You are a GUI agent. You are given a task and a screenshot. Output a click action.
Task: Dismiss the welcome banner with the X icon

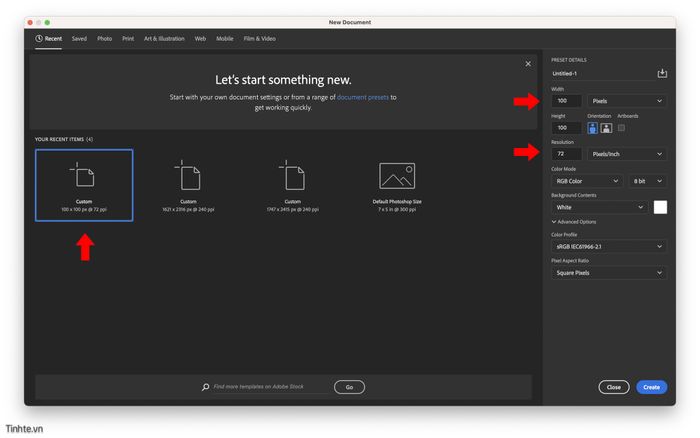pyautogui.click(x=528, y=64)
